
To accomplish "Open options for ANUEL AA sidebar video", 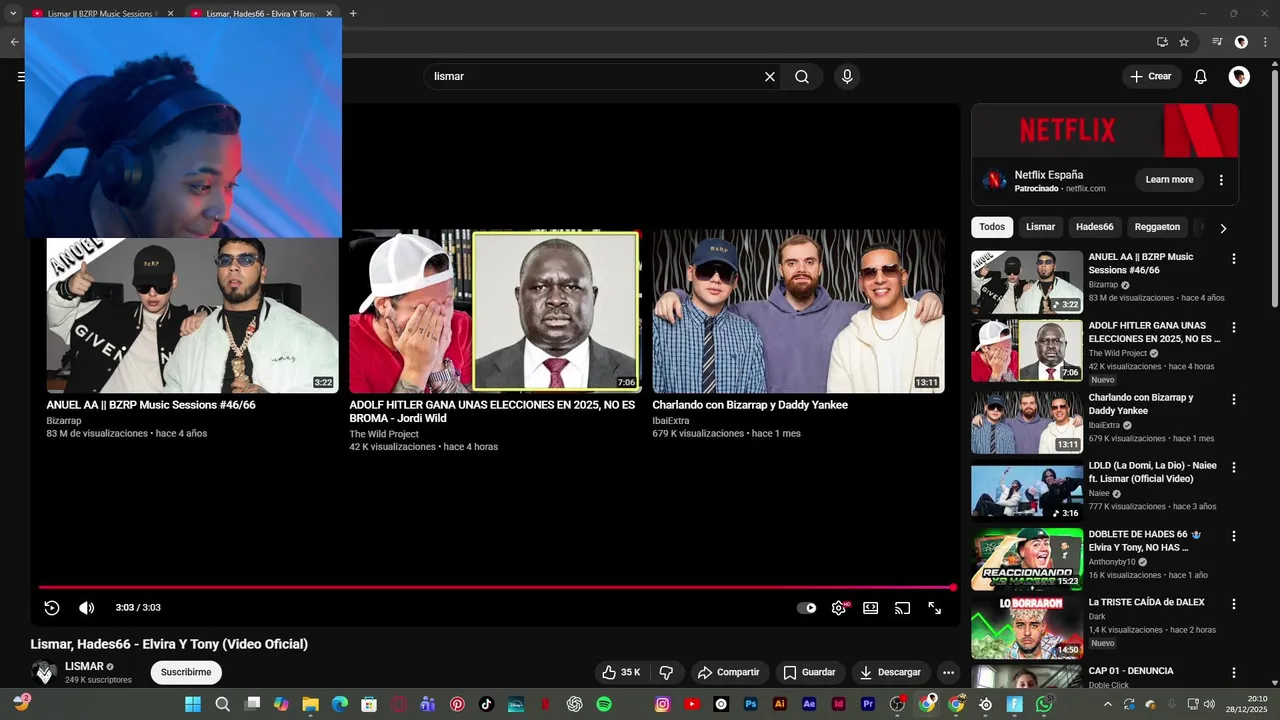I will click(x=1233, y=259).
